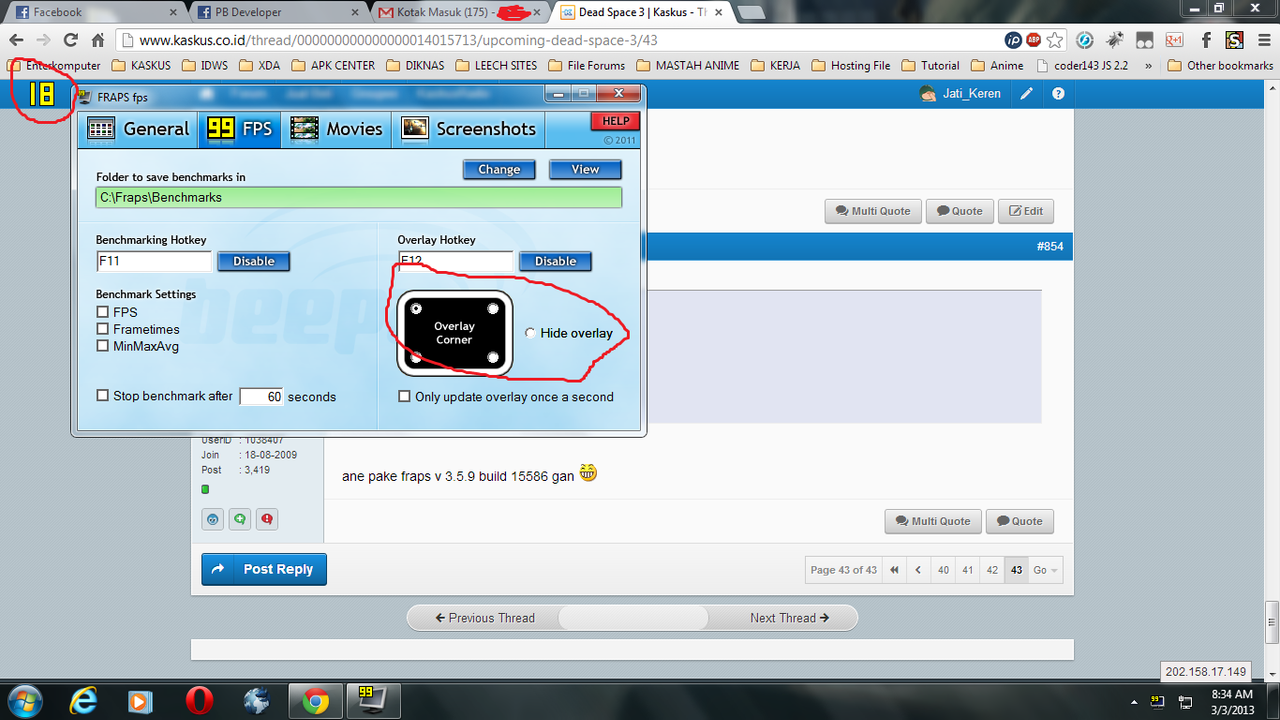The image size is (1280, 720).
Task: Click the Benchmarking Hotkey F11 field
Action: (154, 261)
